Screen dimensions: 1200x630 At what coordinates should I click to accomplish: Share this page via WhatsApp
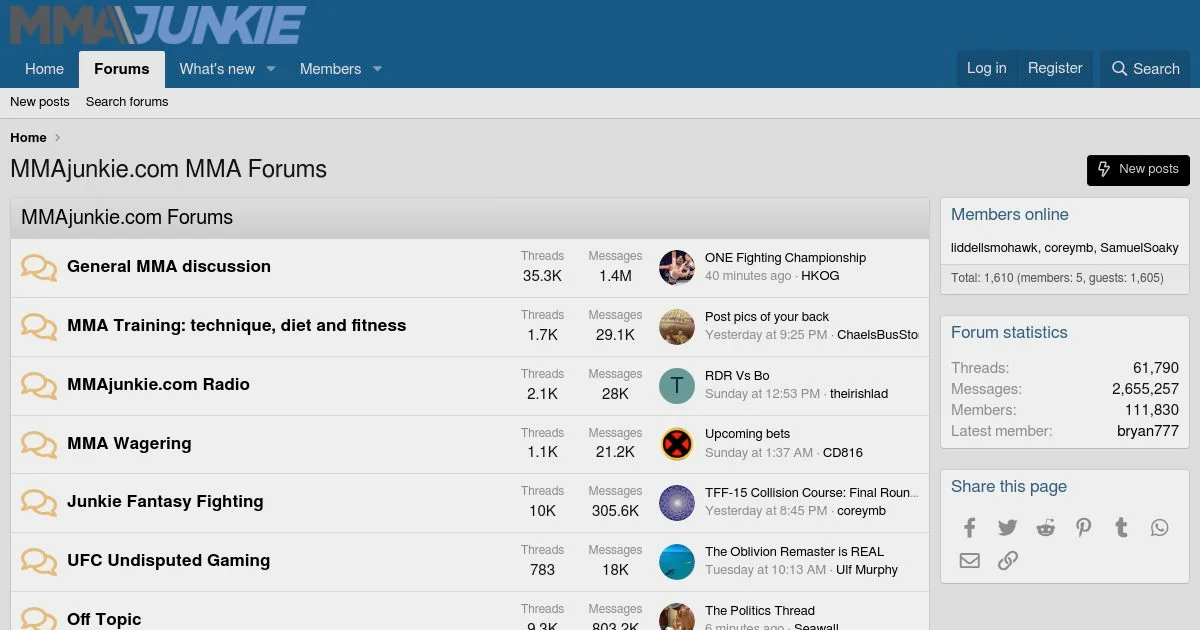coord(1159,528)
